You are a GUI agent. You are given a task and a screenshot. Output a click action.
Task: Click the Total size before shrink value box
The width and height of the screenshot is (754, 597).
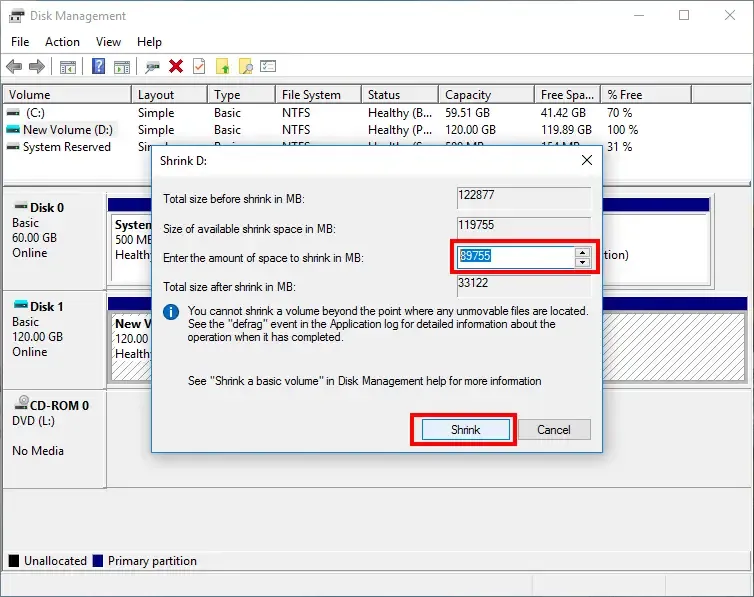pos(524,198)
